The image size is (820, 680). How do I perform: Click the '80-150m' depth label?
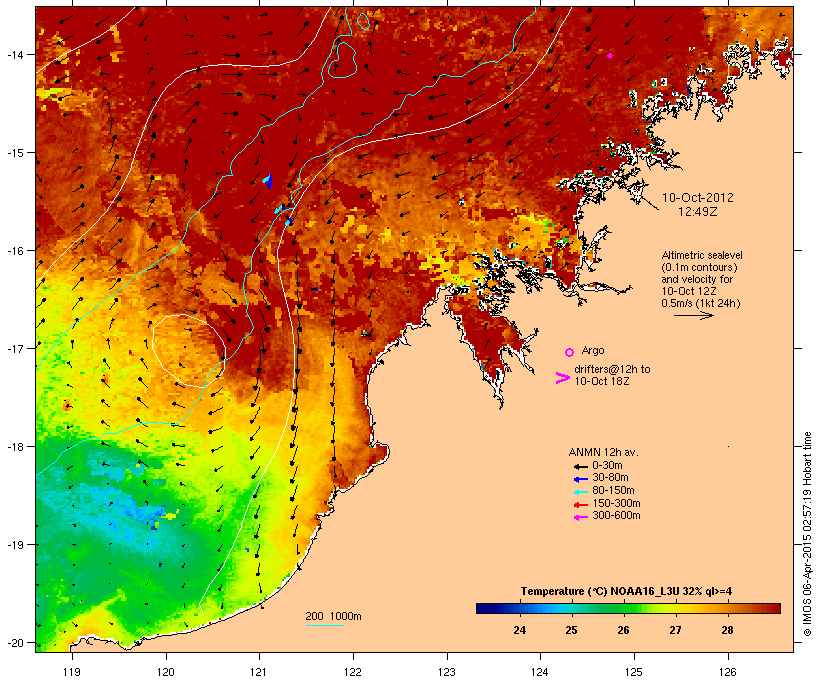(613, 491)
